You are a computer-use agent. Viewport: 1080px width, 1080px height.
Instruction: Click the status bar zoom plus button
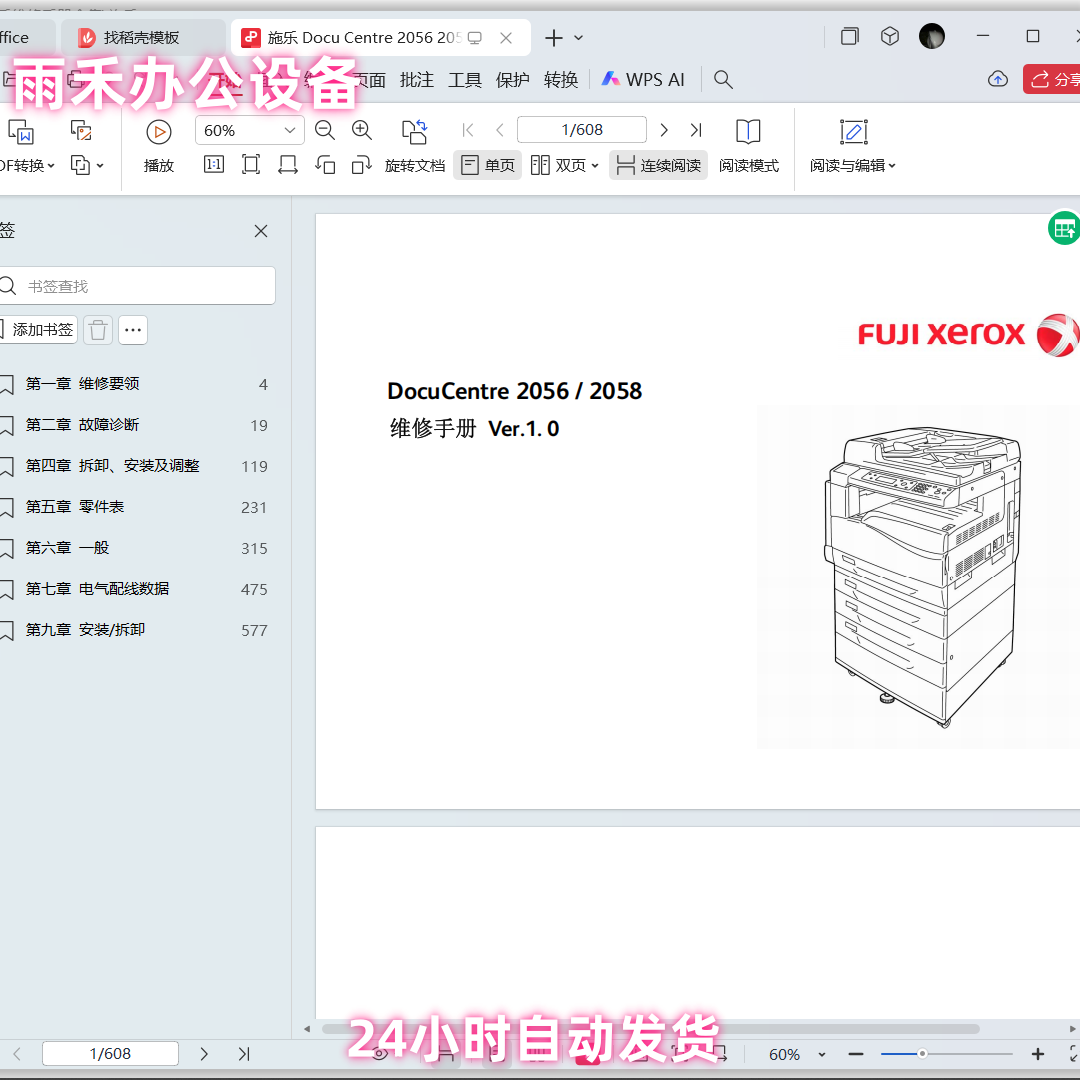tap(1038, 1054)
